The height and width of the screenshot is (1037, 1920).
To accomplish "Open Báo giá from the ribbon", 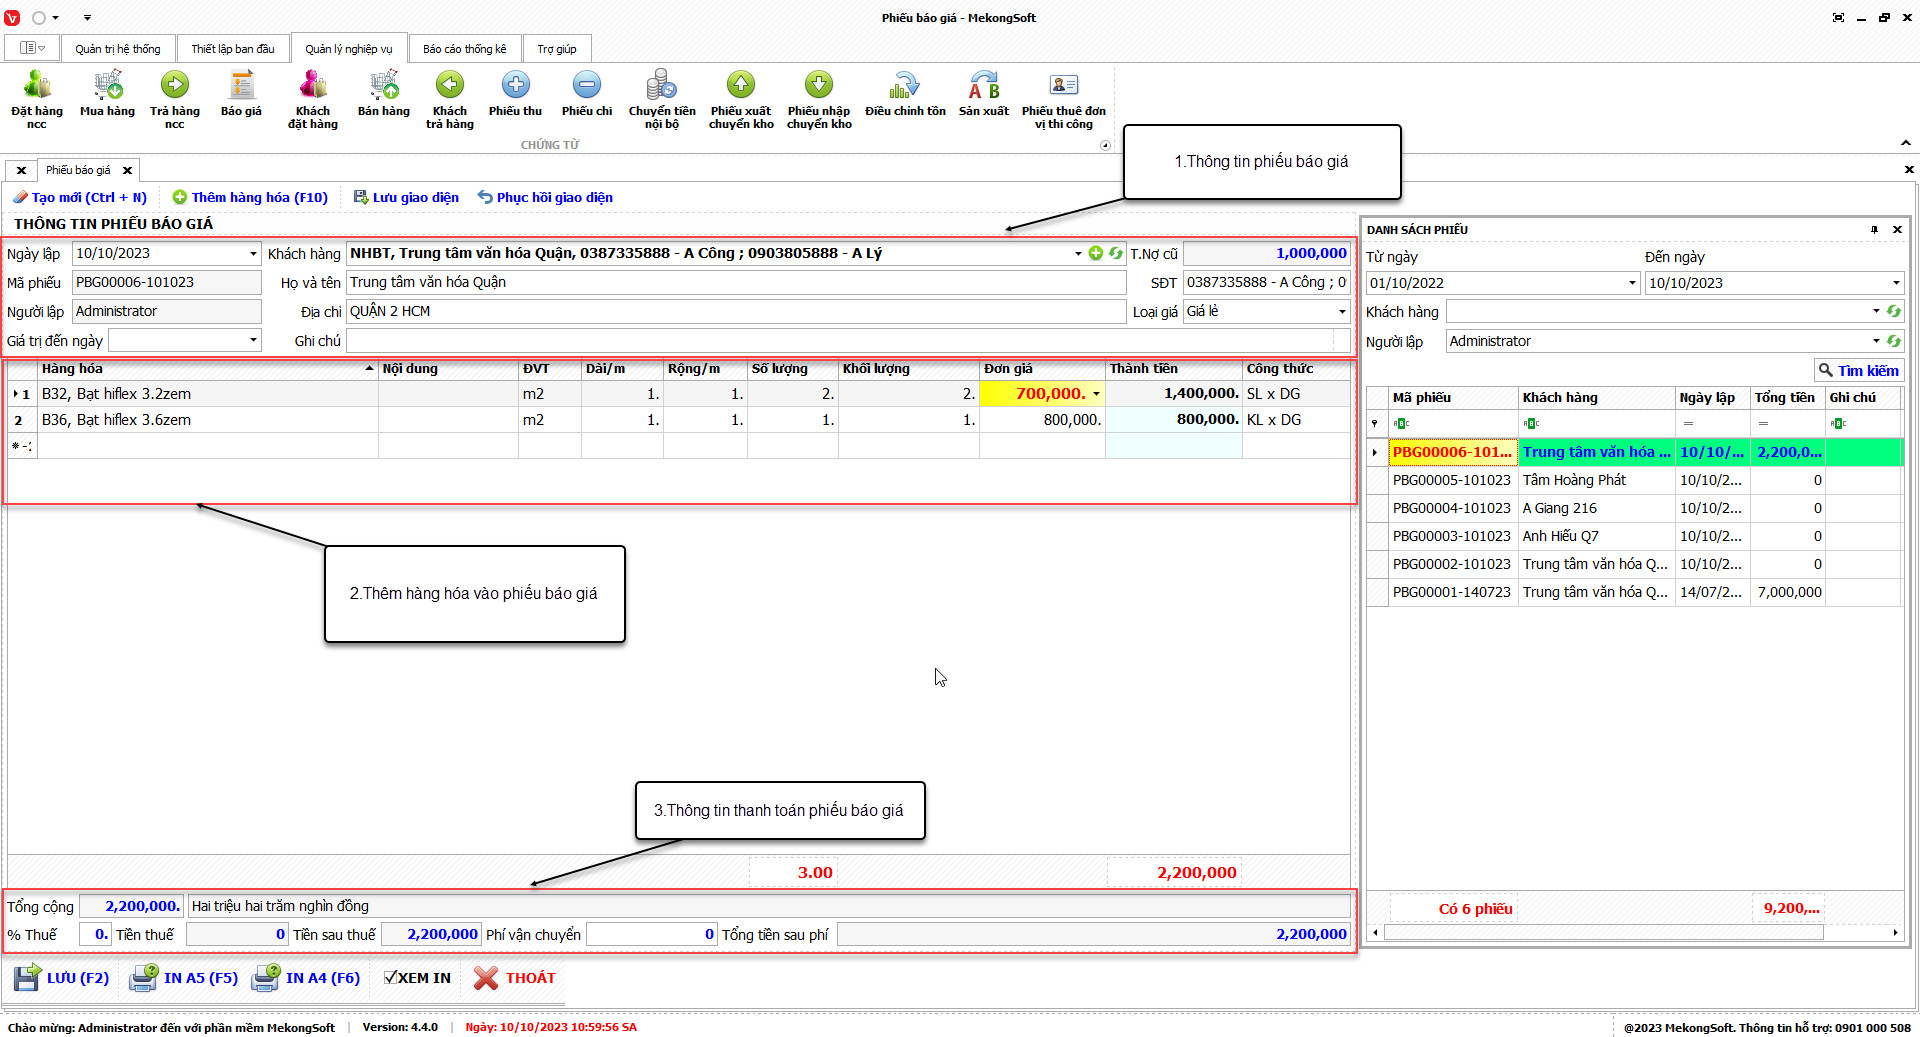I will 241,86.
